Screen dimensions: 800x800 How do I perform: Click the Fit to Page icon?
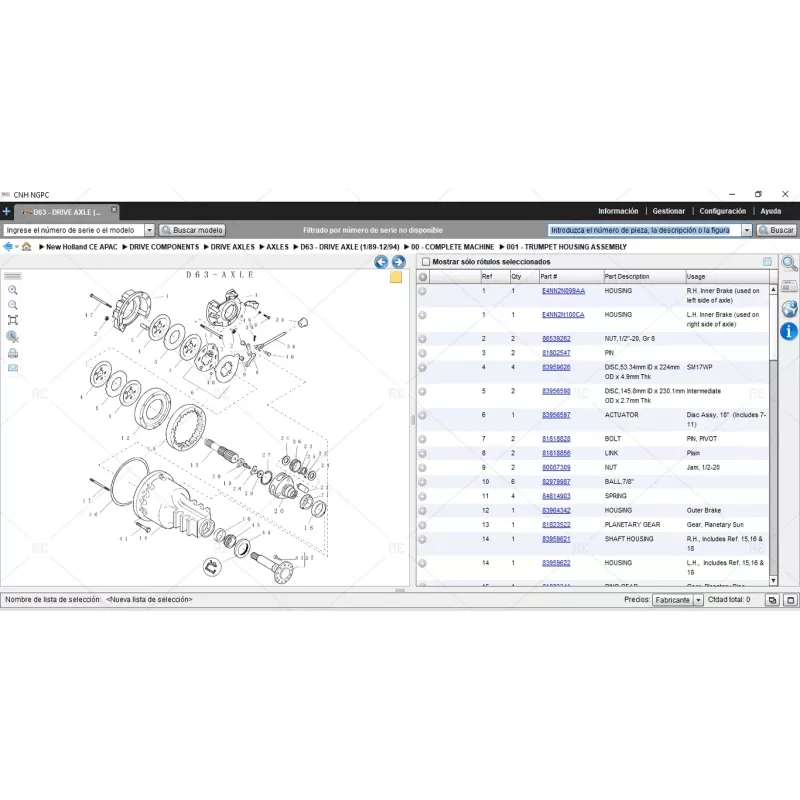(x=13, y=320)
